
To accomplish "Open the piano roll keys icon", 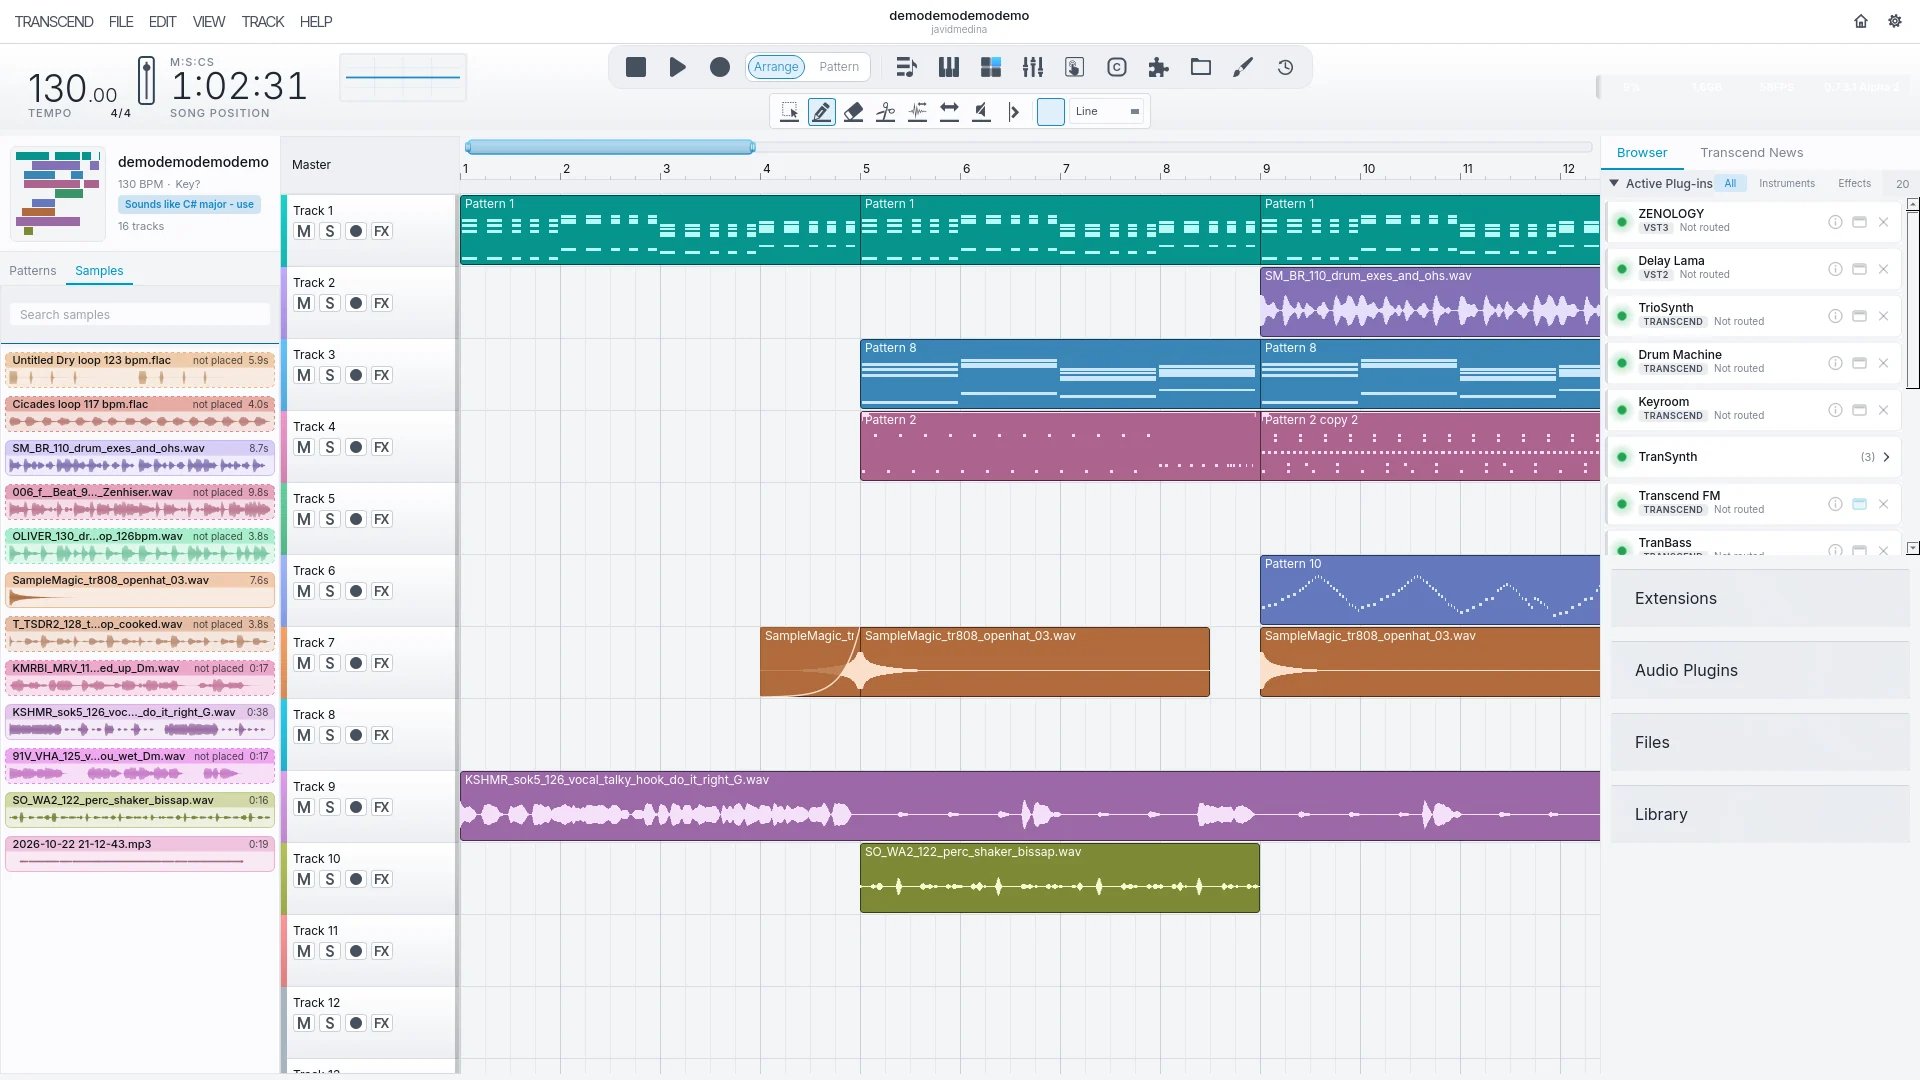I will coord(949,67).
